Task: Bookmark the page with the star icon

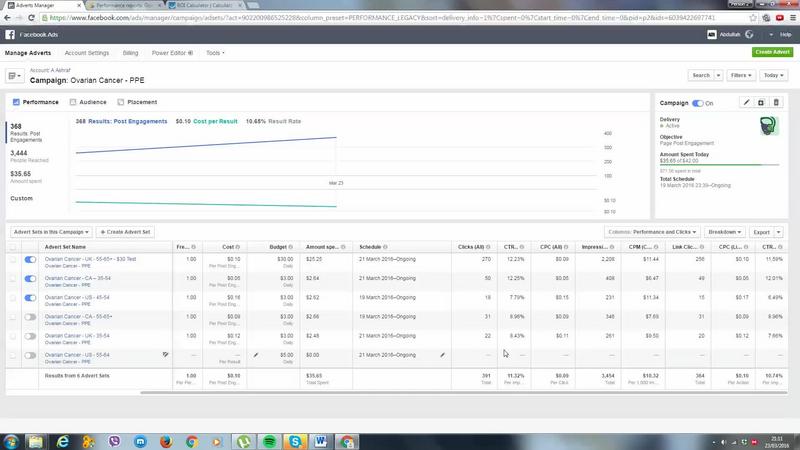Action: [x=753, y=18]
